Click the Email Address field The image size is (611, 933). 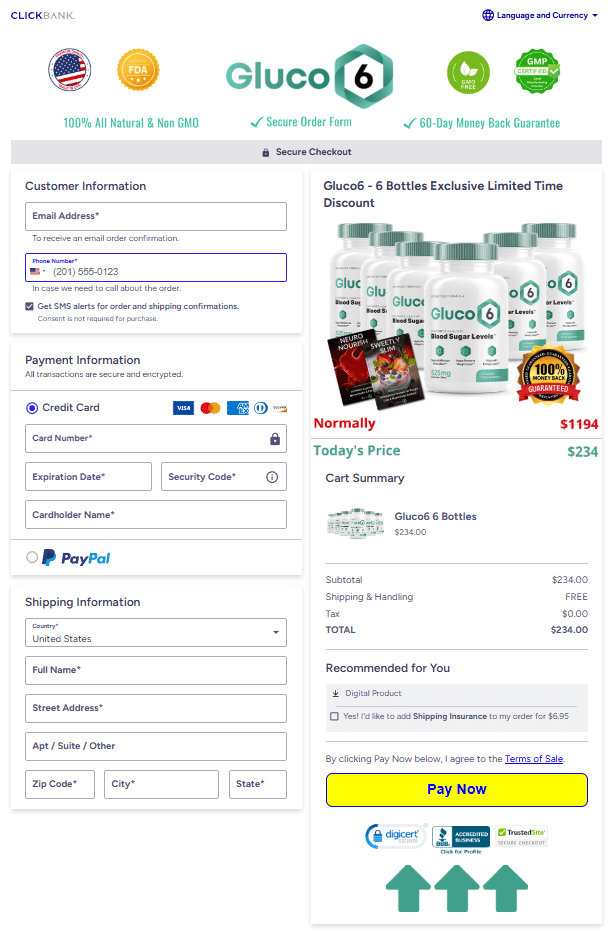pyautogui.click(x=156, y=216)
